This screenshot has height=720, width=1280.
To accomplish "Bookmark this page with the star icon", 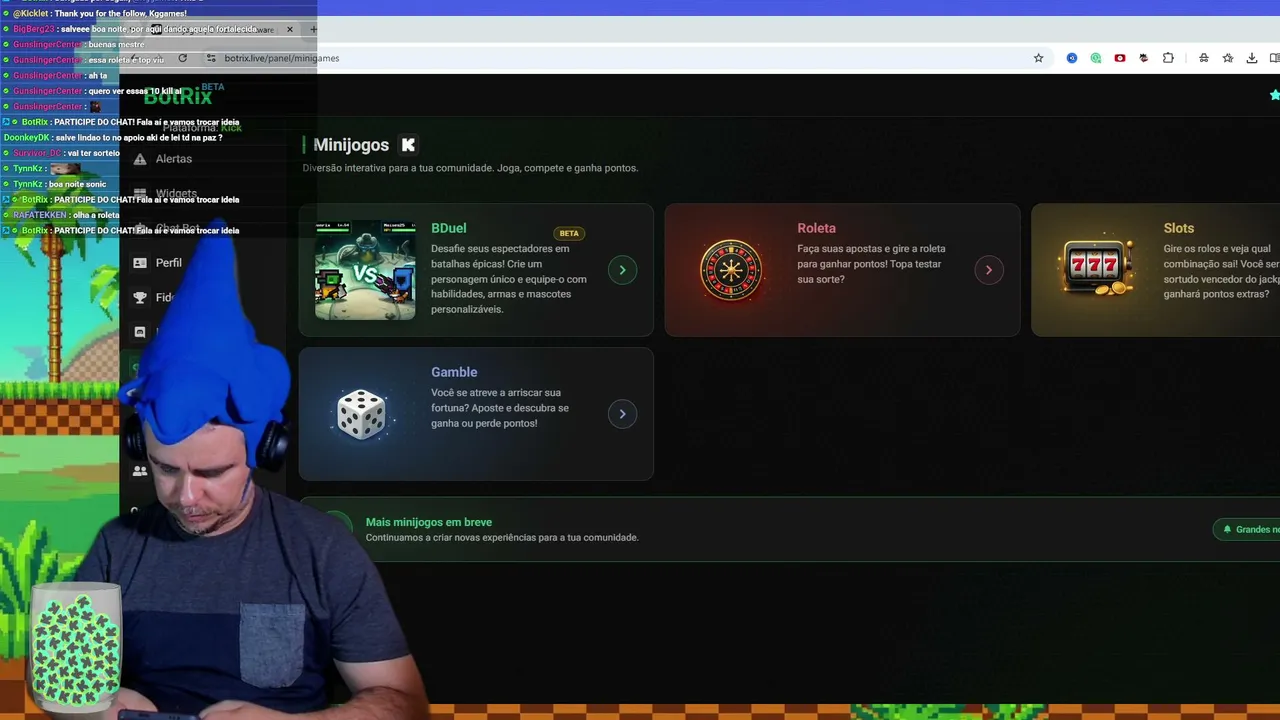I will click(x=1038, y=58).
